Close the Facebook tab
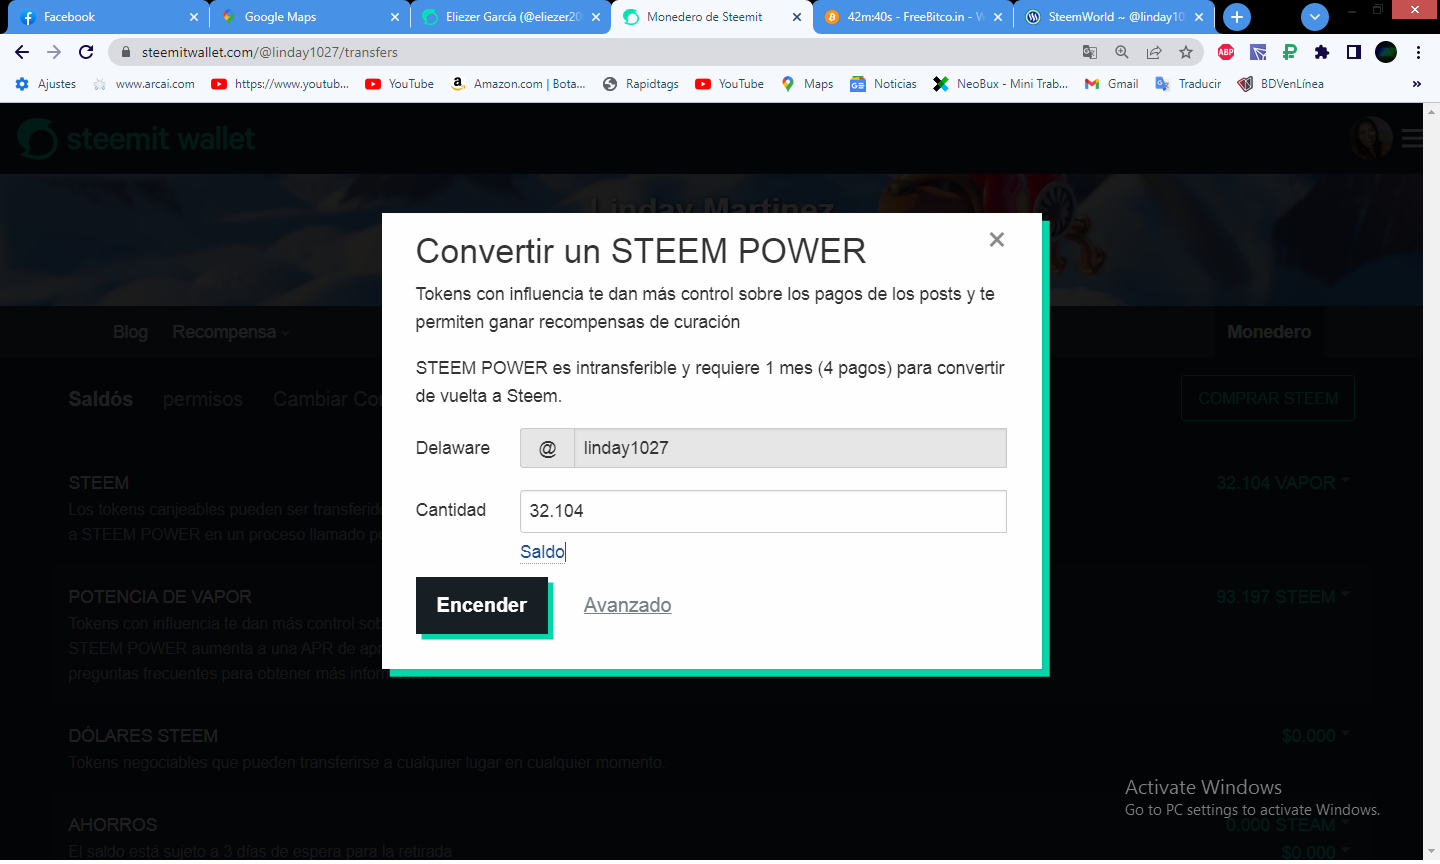The height and width of the screenshot is (864, 1440). 194,17
